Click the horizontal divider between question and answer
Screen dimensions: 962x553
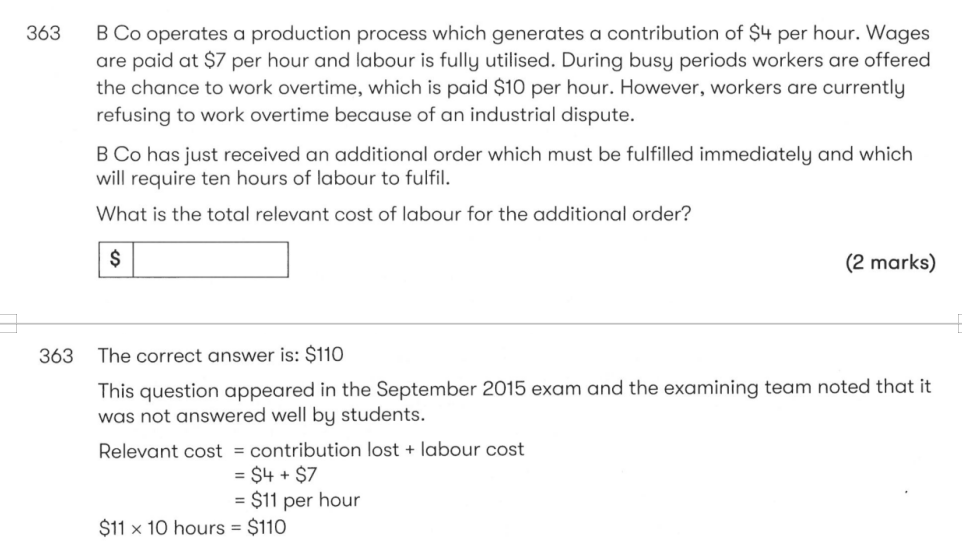click(x=480, y=323)
